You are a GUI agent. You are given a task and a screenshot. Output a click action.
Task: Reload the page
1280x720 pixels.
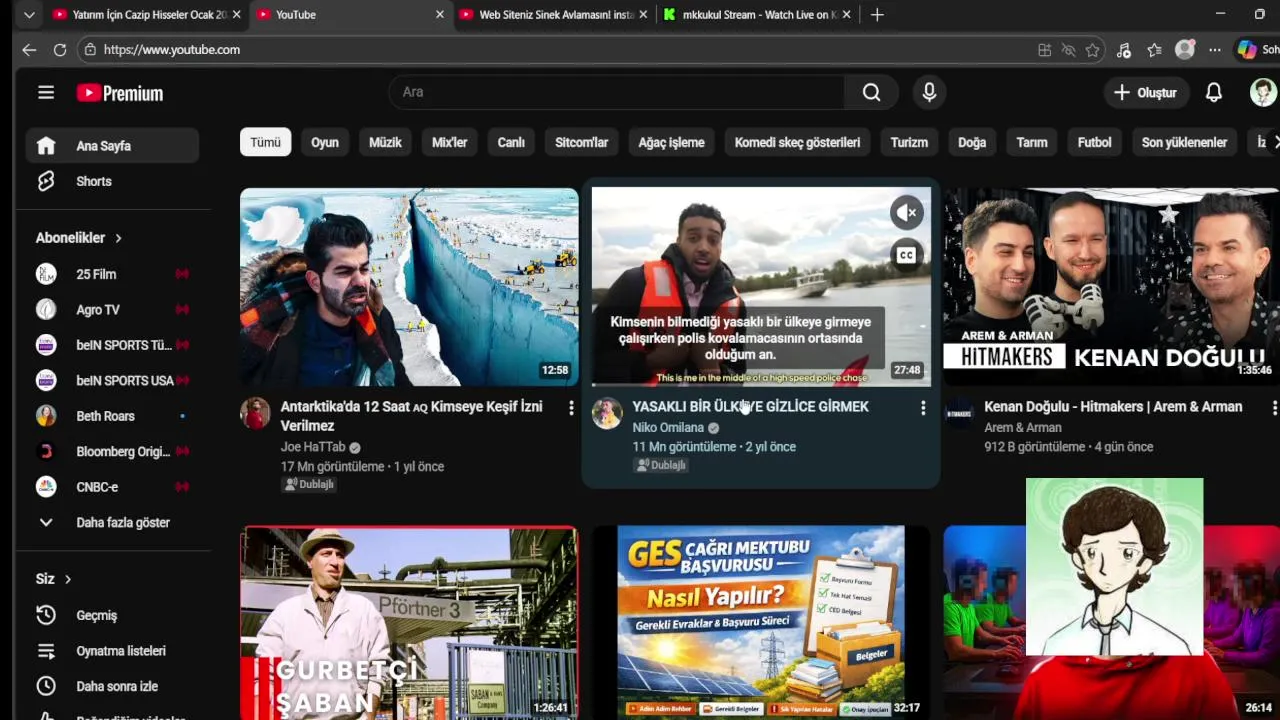[x=60, y=50]
